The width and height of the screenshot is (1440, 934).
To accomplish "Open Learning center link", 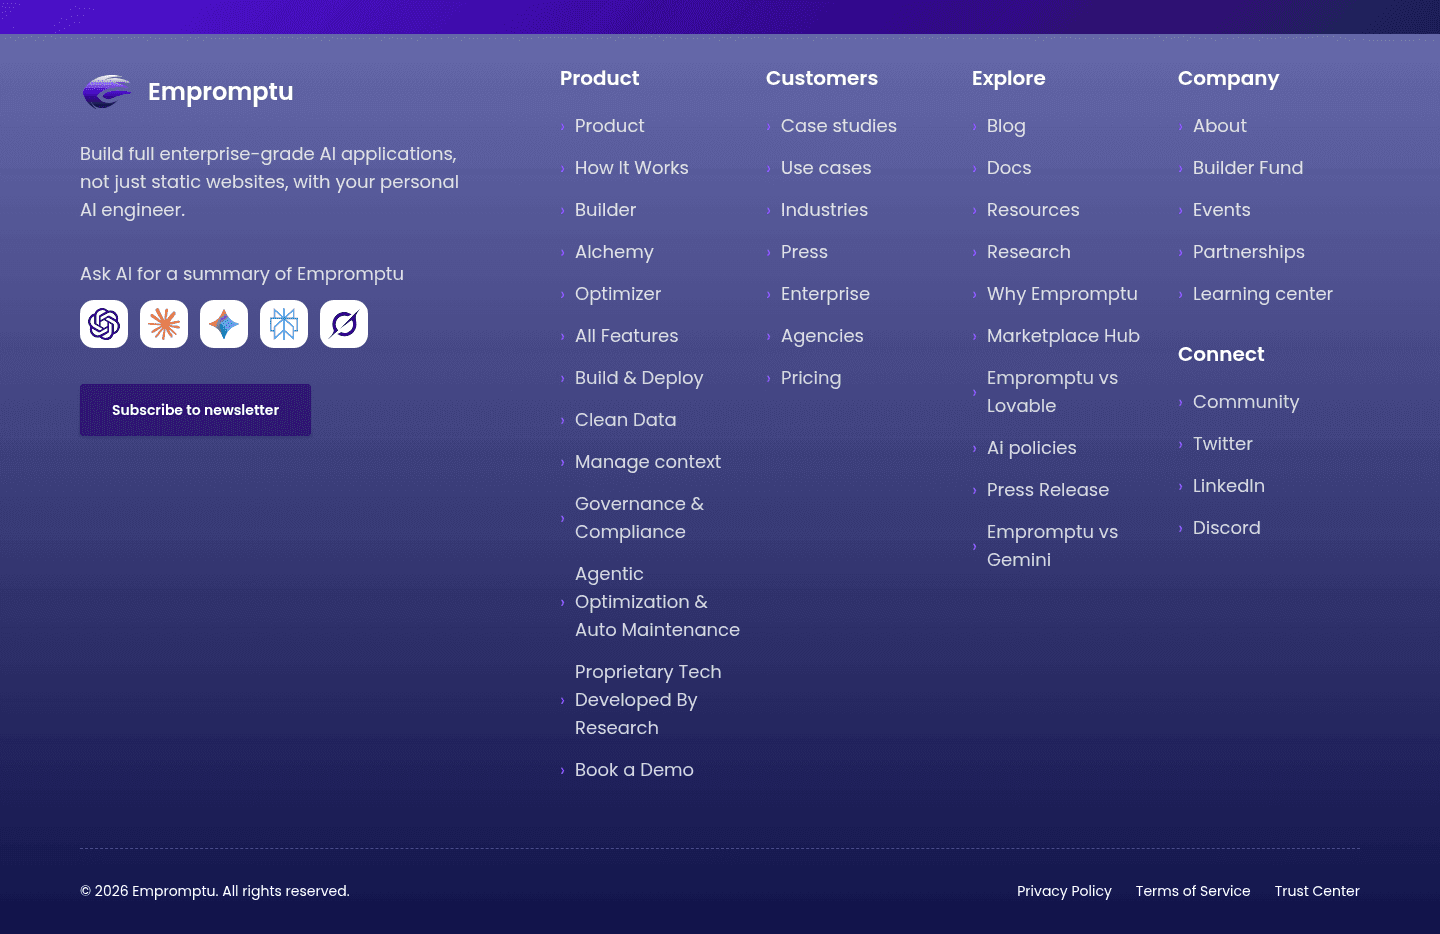I will point(1262,294).
